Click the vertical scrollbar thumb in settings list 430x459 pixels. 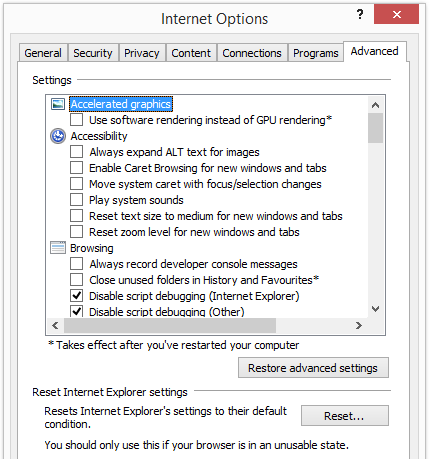click(x=375, y=128)
